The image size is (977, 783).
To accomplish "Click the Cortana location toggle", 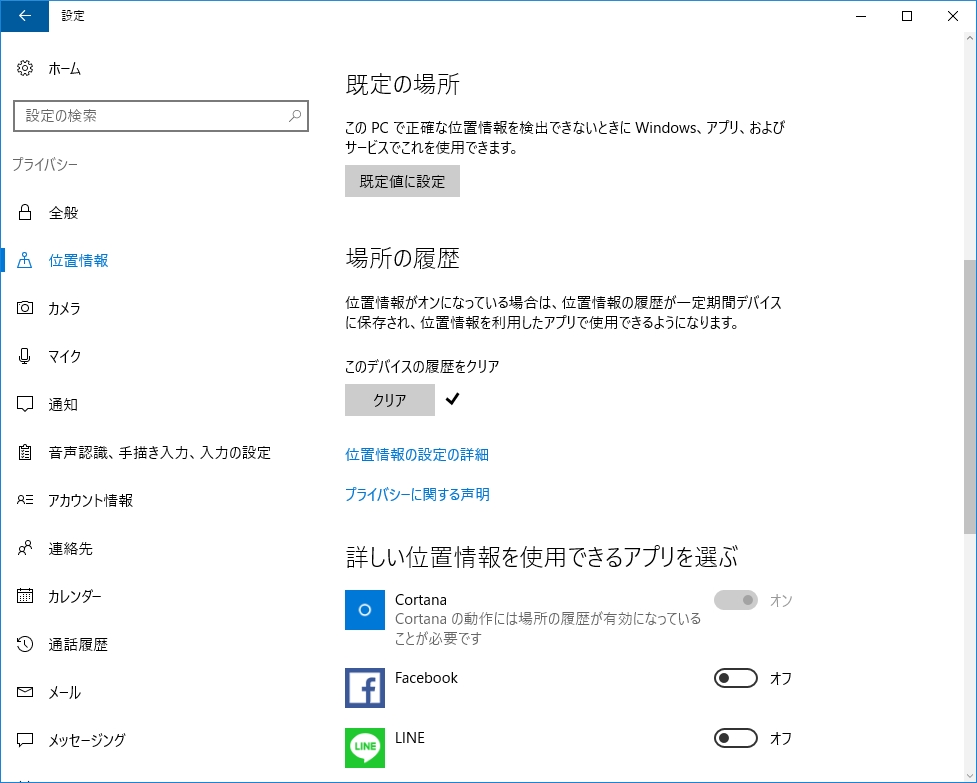I will (x=736, y=600).
